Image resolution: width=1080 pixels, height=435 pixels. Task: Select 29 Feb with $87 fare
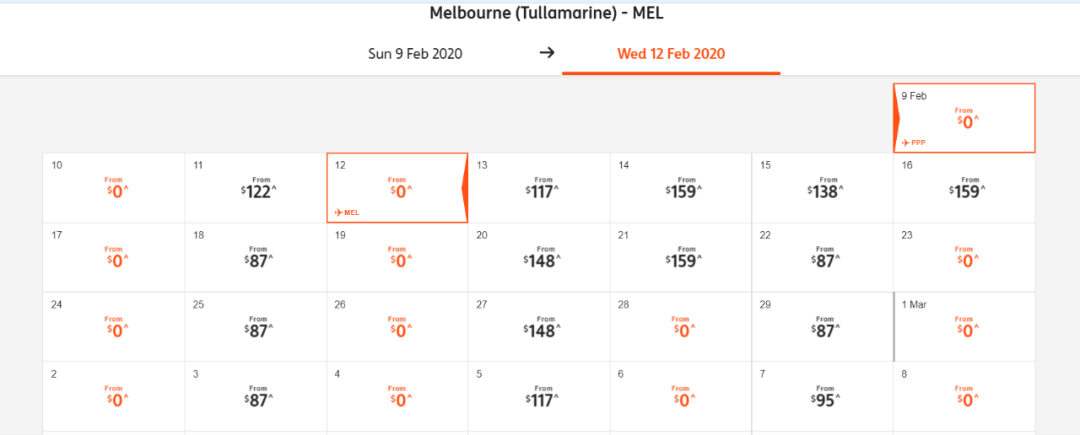point(823,327)
